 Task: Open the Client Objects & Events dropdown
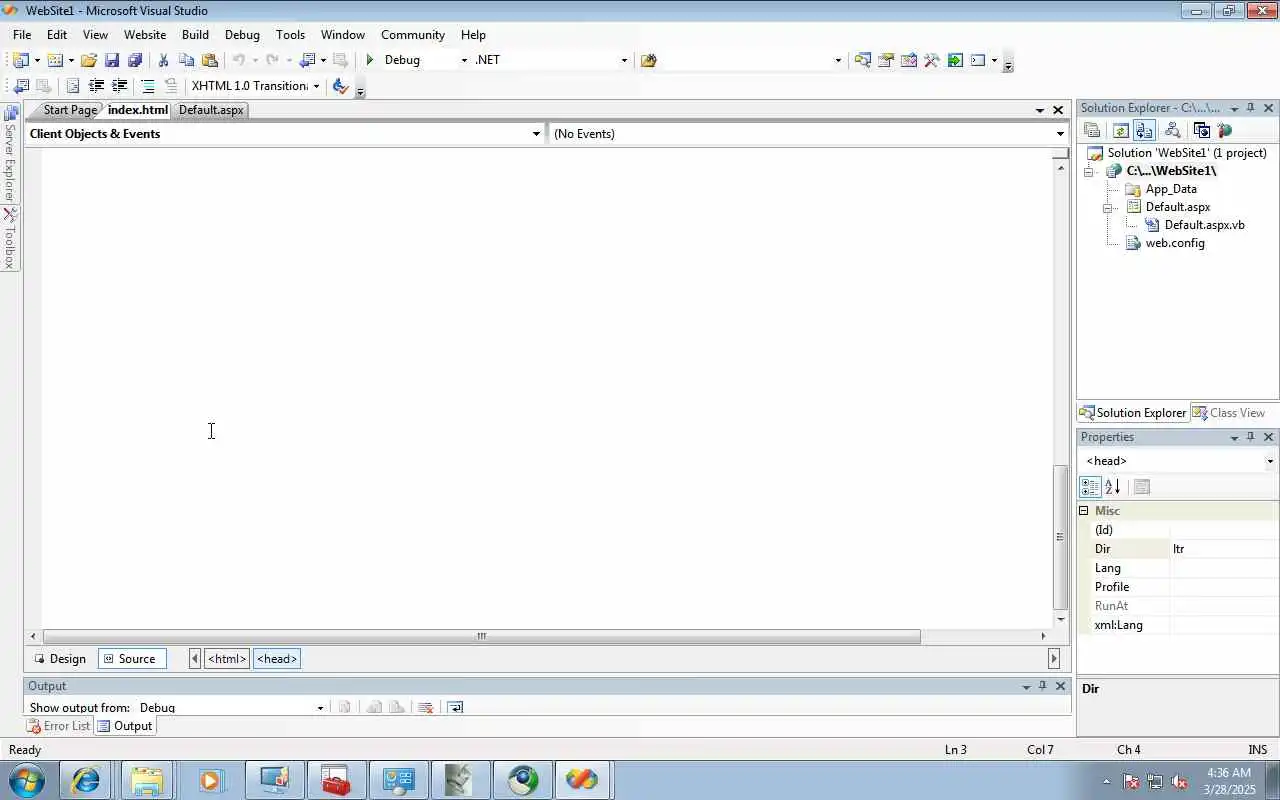[x=536, y=134]
